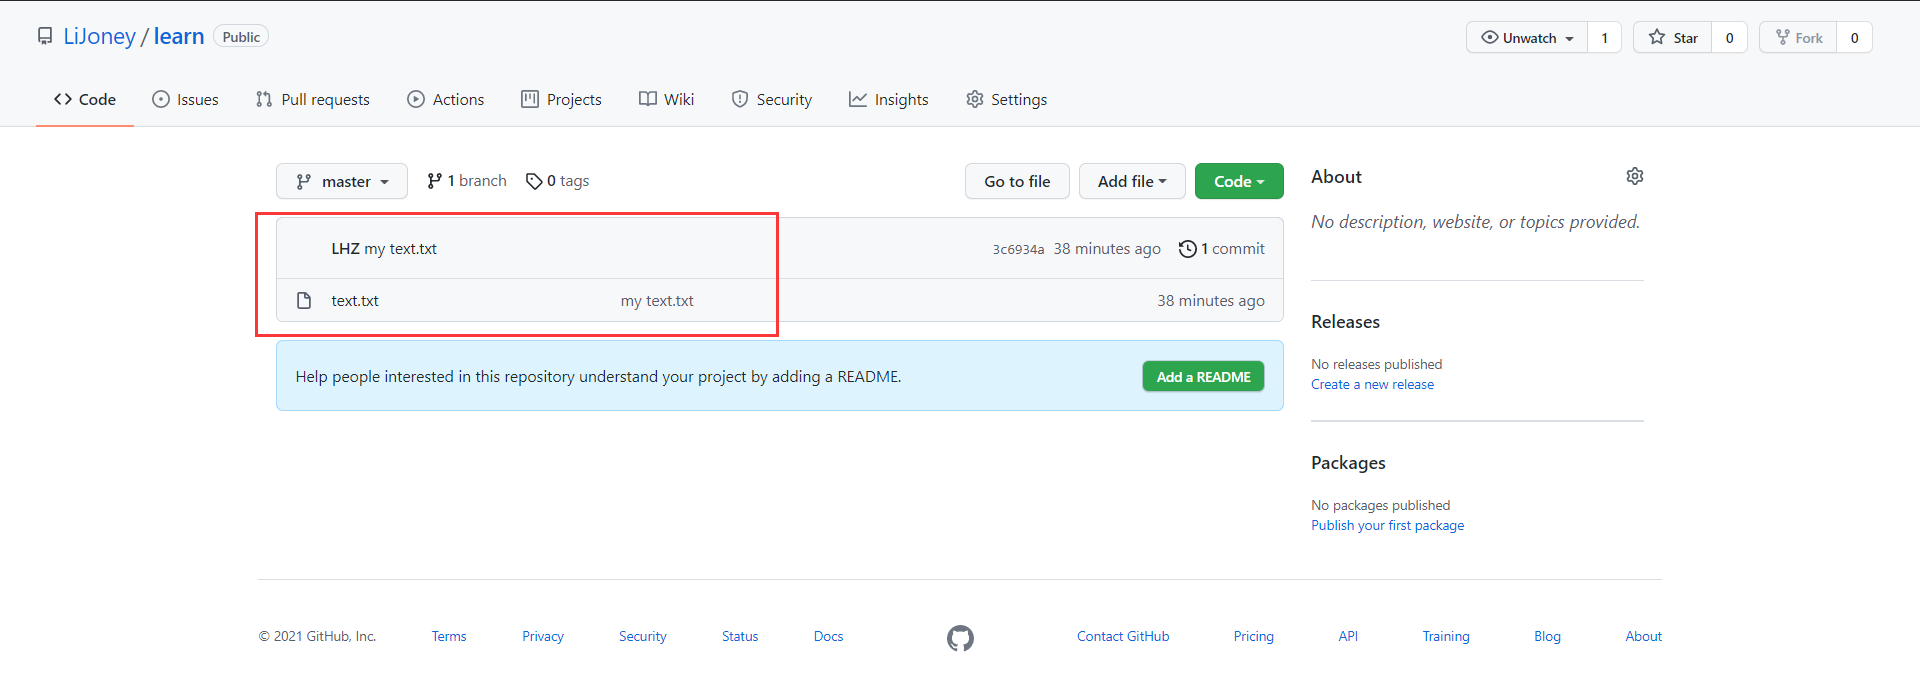Open the 1 commit history link

click(1222, 249)
